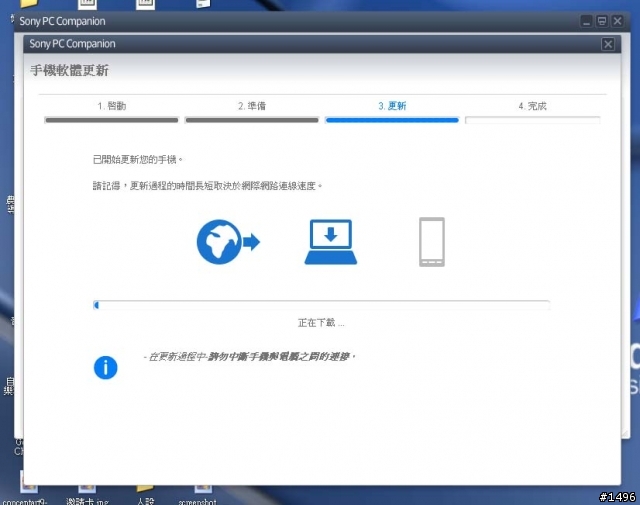
Task: Close the outer Sony PC Companion window
Action: 618,21
